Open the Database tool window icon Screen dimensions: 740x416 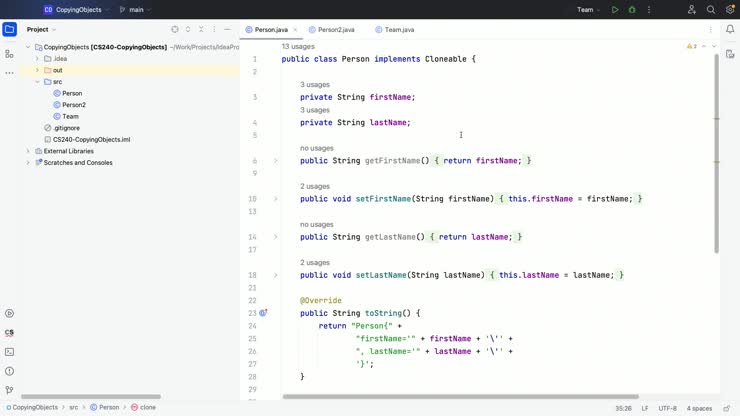click(x=730, y=54)
